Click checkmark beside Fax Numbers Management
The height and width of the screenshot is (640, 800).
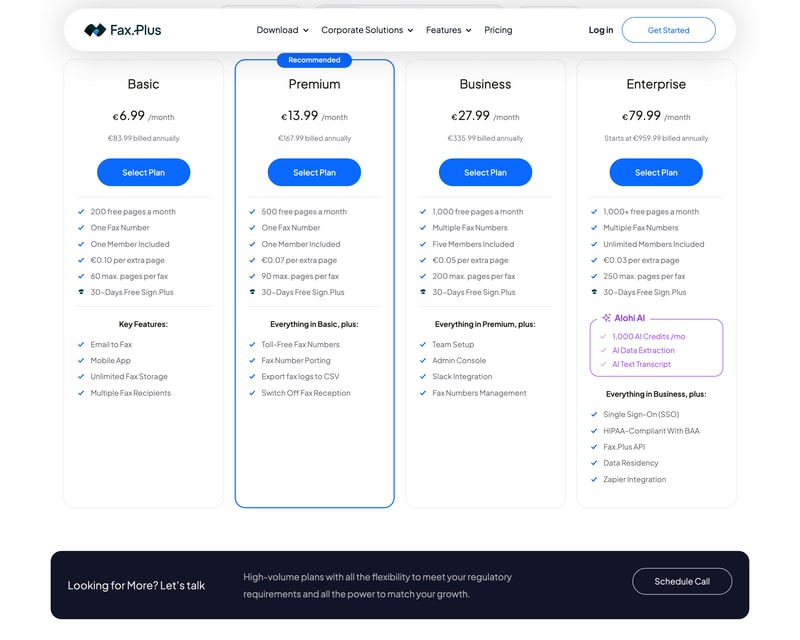[x=422, y=393]
